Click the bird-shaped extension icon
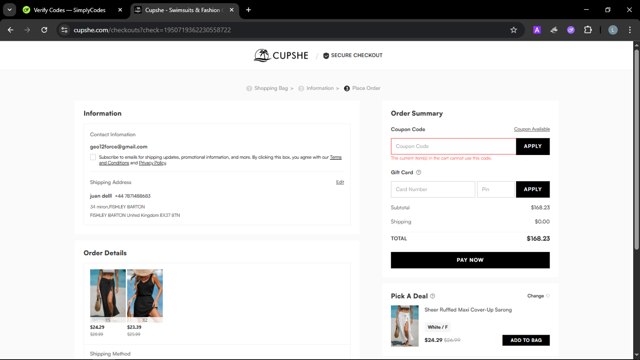Viewport: 640px width, 360px height. pos(554,30)
